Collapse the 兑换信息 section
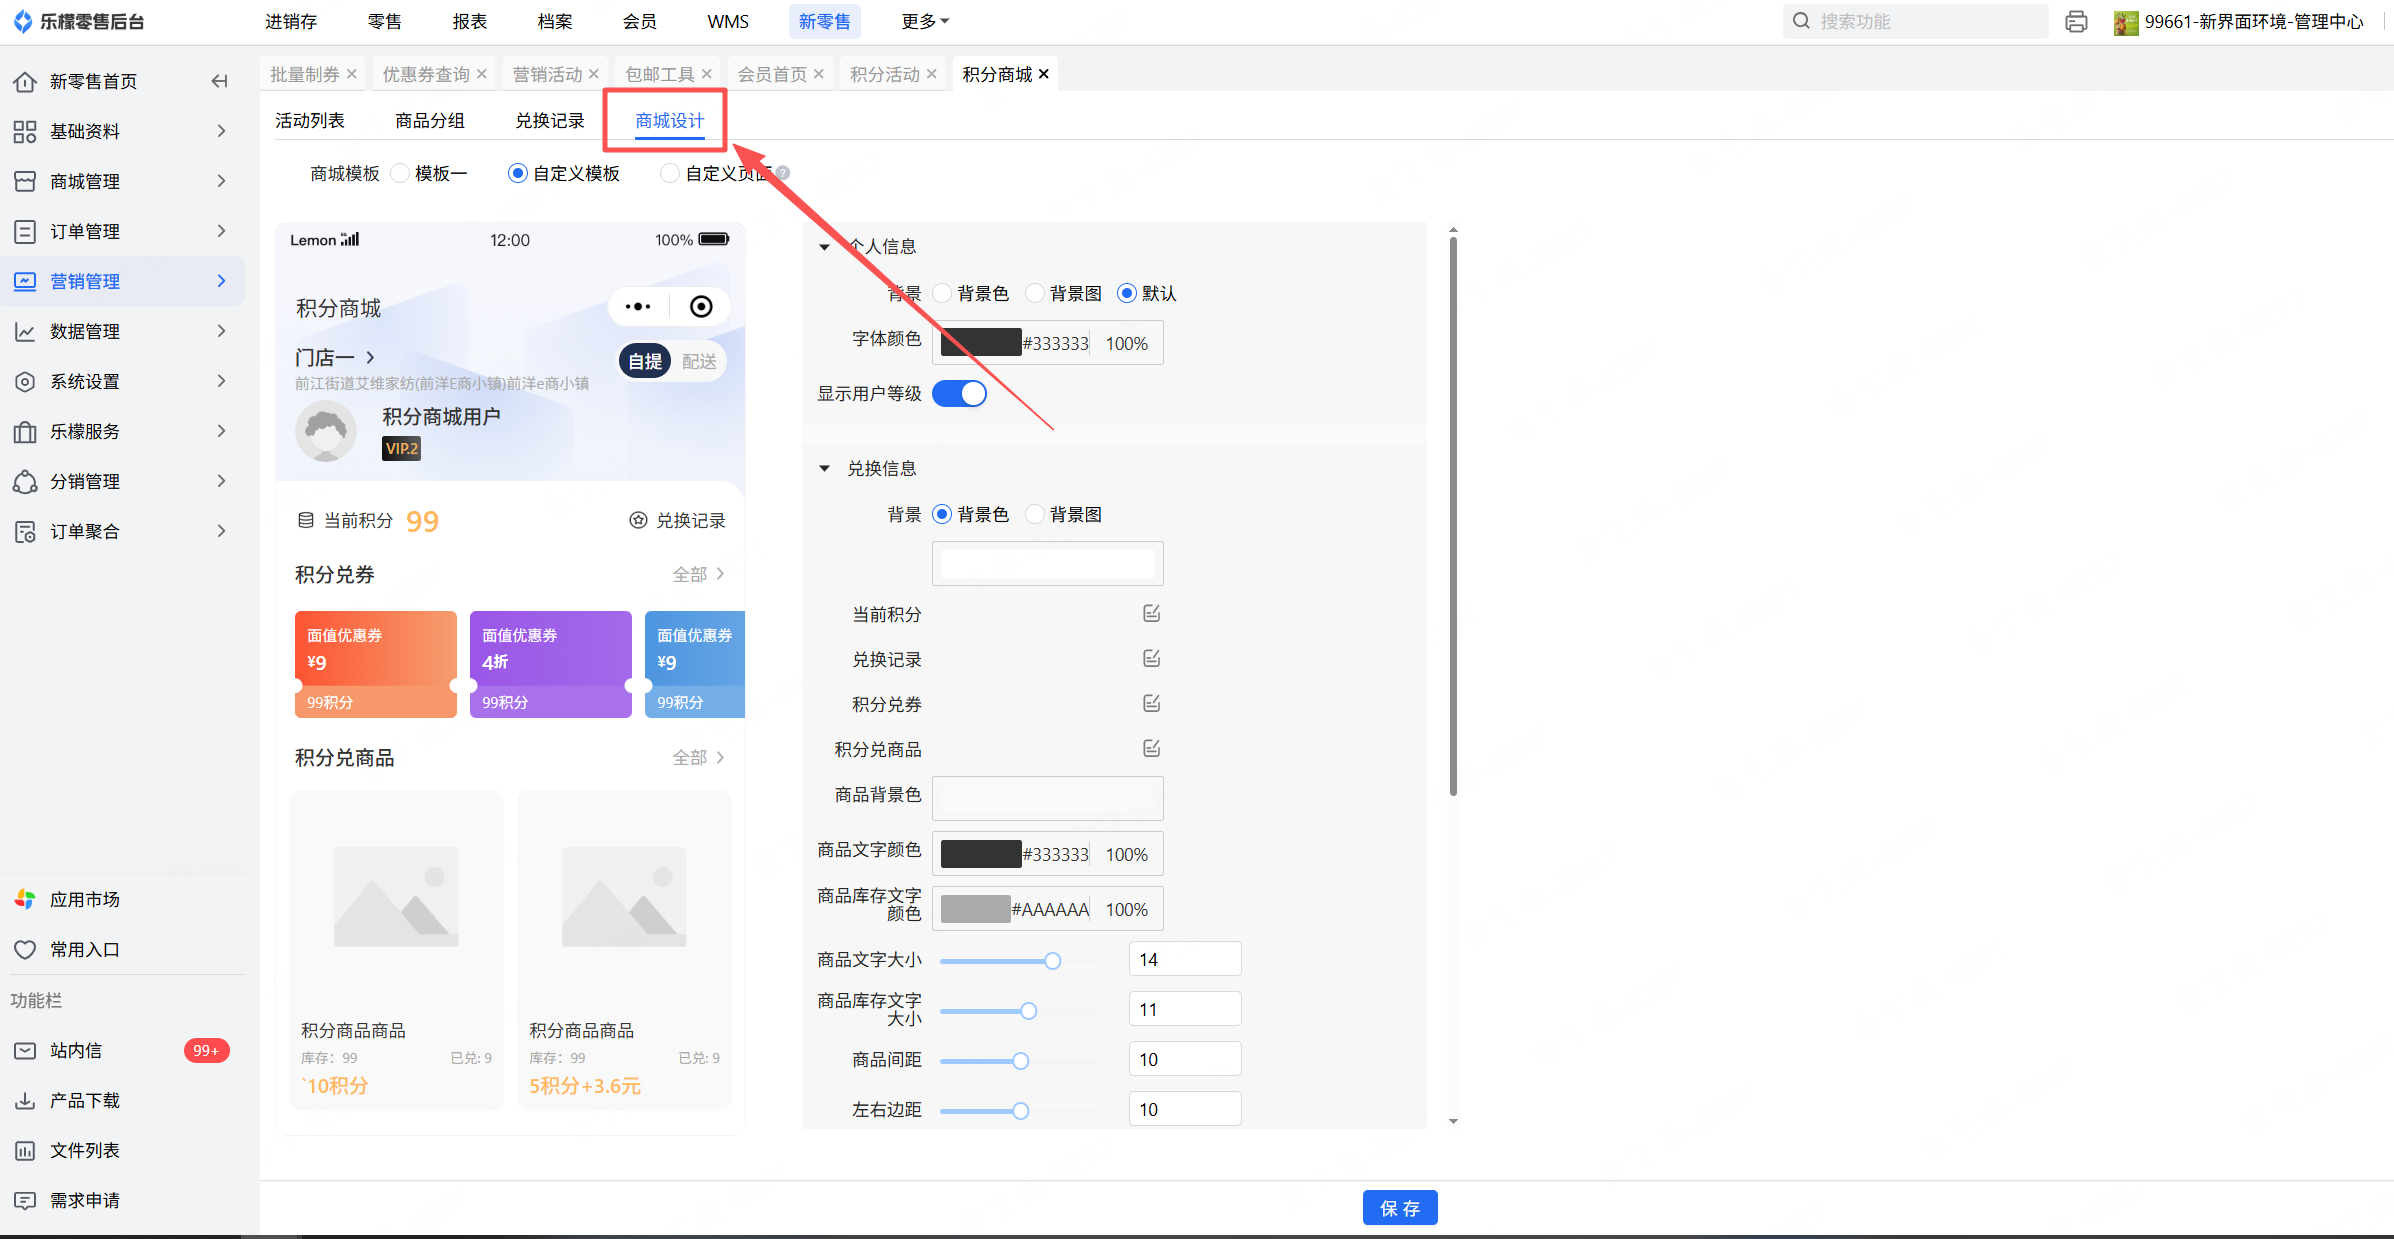Image resolution: width=2394 pixels, height=1239 pixels. pyautogui.click(x=824, y=468)
